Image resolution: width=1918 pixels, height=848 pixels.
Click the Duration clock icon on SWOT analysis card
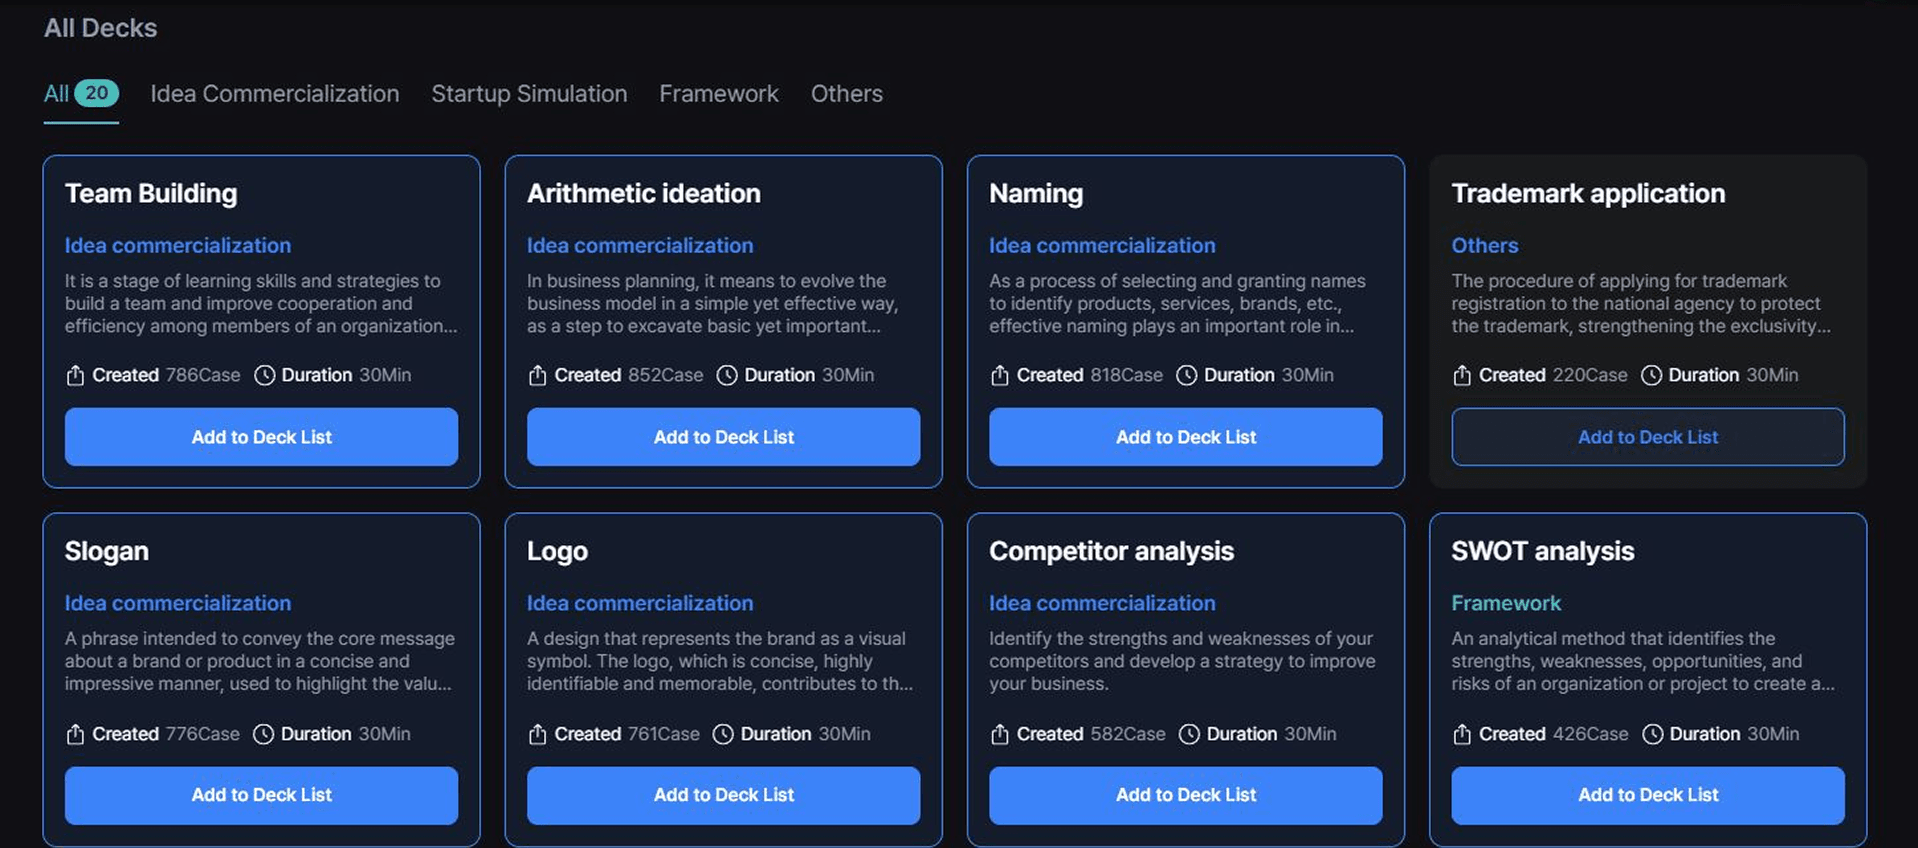coord(1652,734)
